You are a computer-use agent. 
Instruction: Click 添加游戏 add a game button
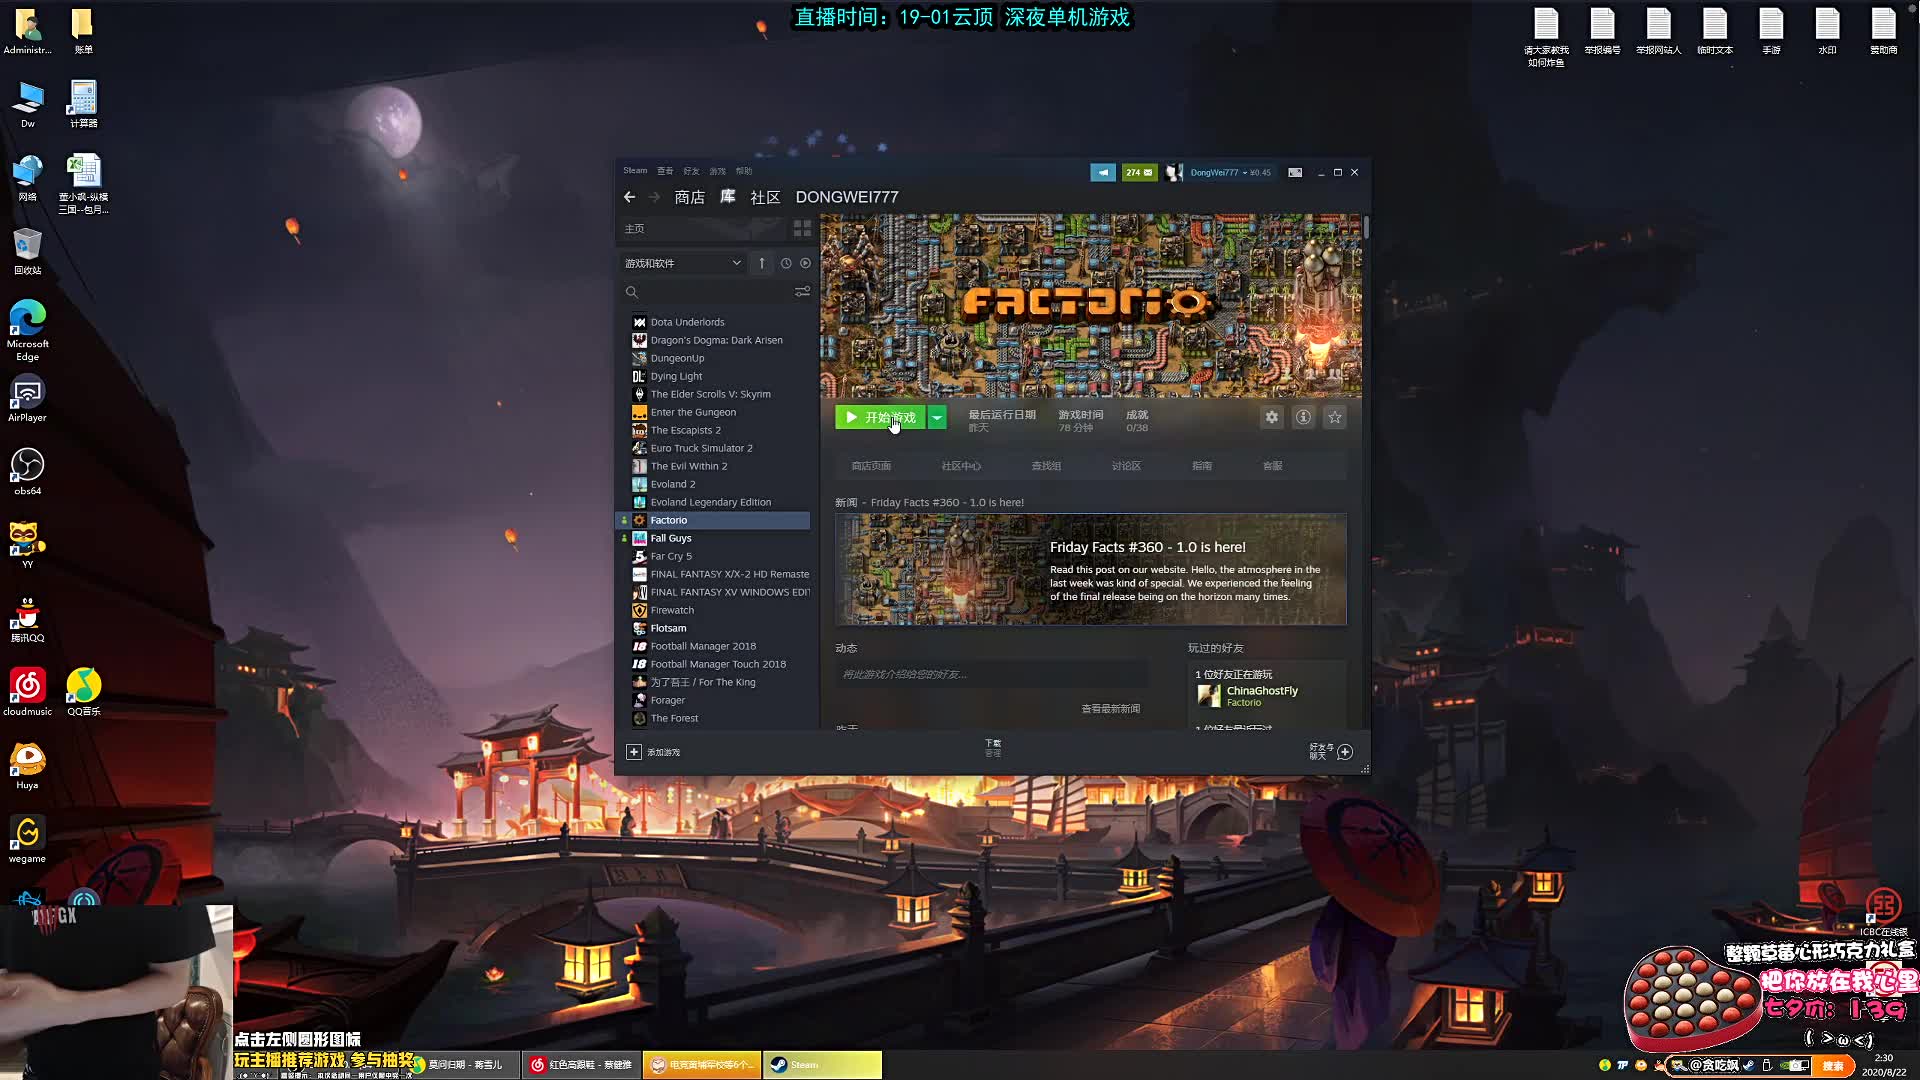coord(653,752)
